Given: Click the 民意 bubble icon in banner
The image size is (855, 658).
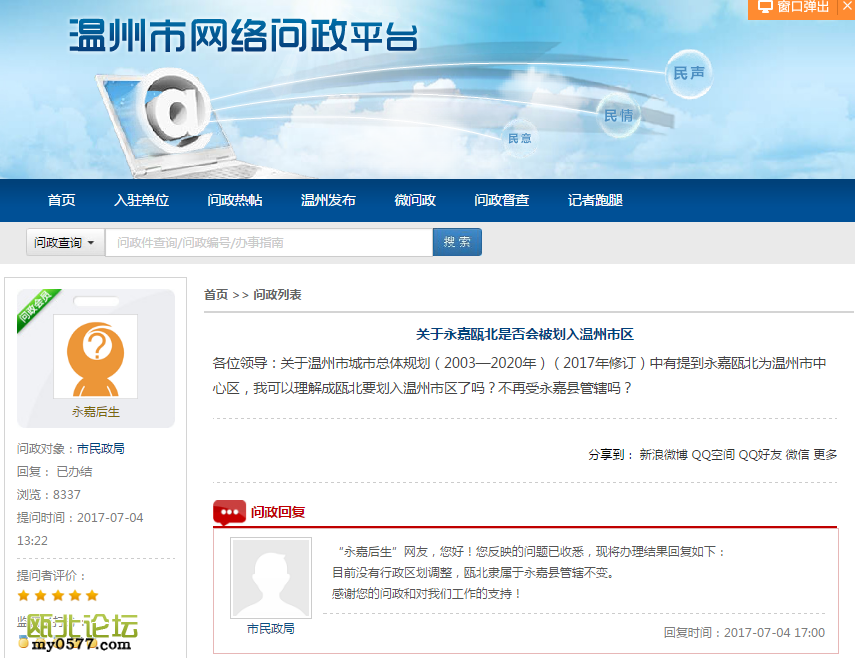Looking at the screenshot, I should coord(520,137).
